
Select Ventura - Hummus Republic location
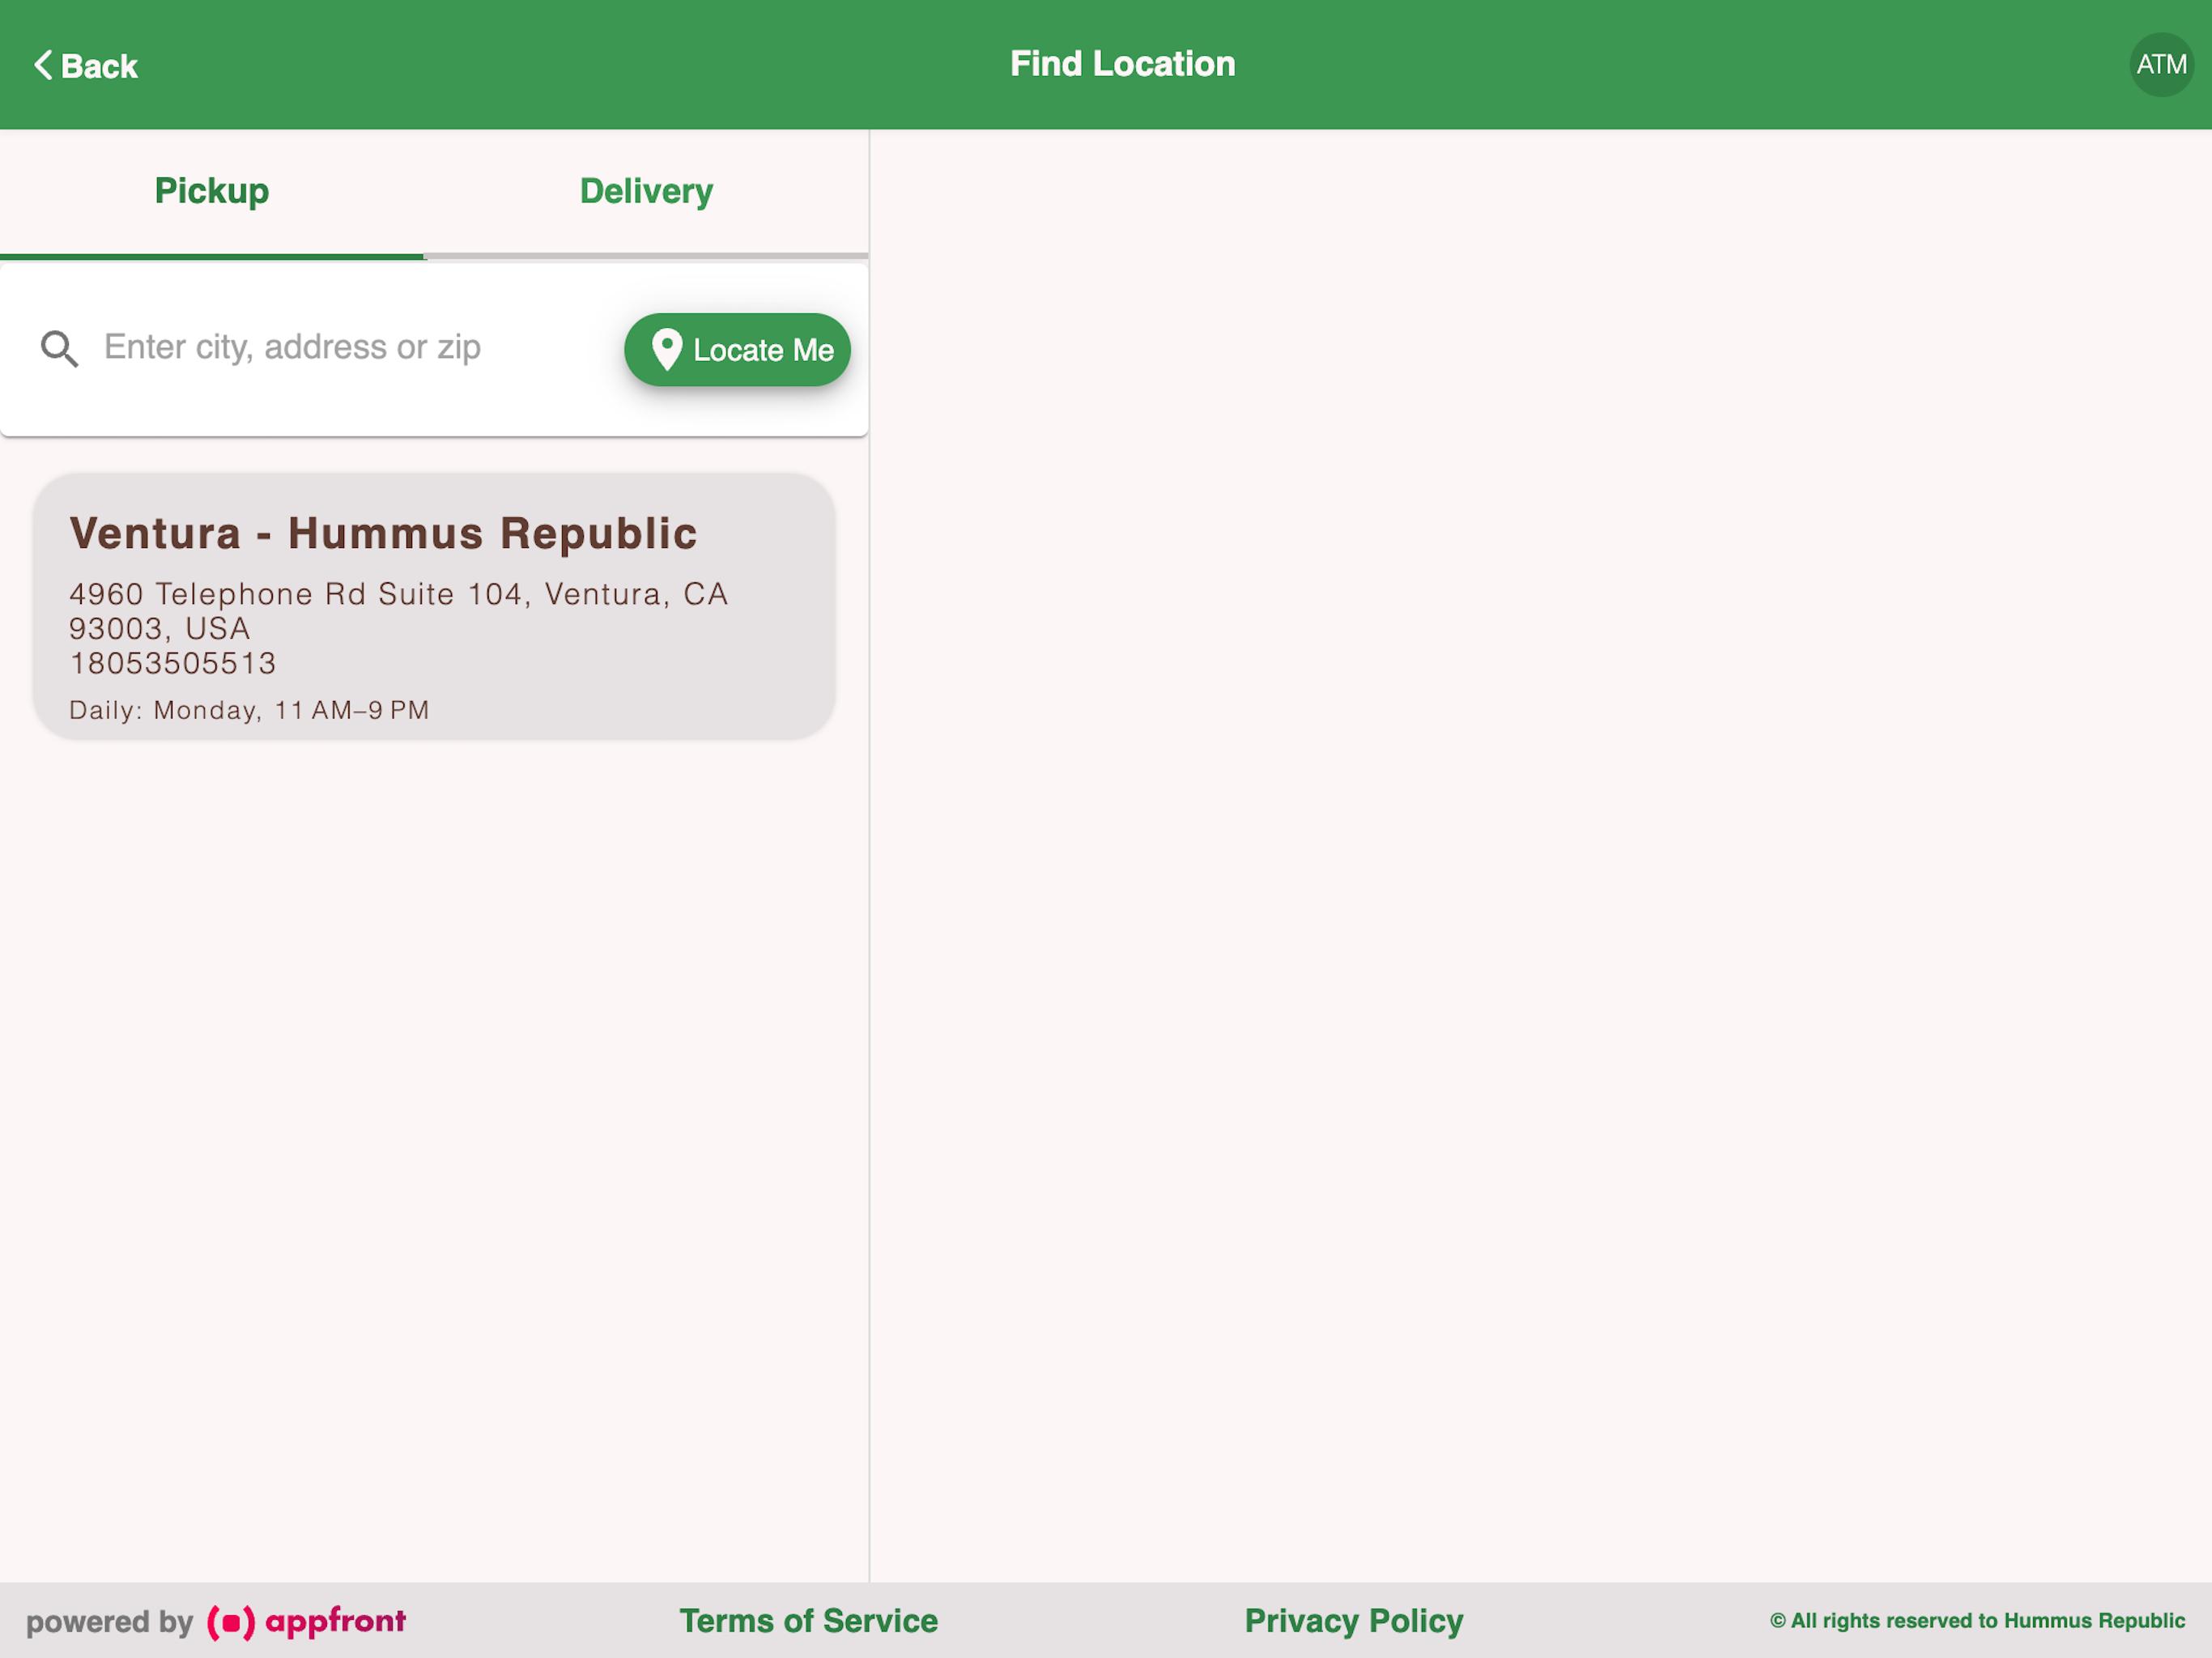[x=434, y=606]
